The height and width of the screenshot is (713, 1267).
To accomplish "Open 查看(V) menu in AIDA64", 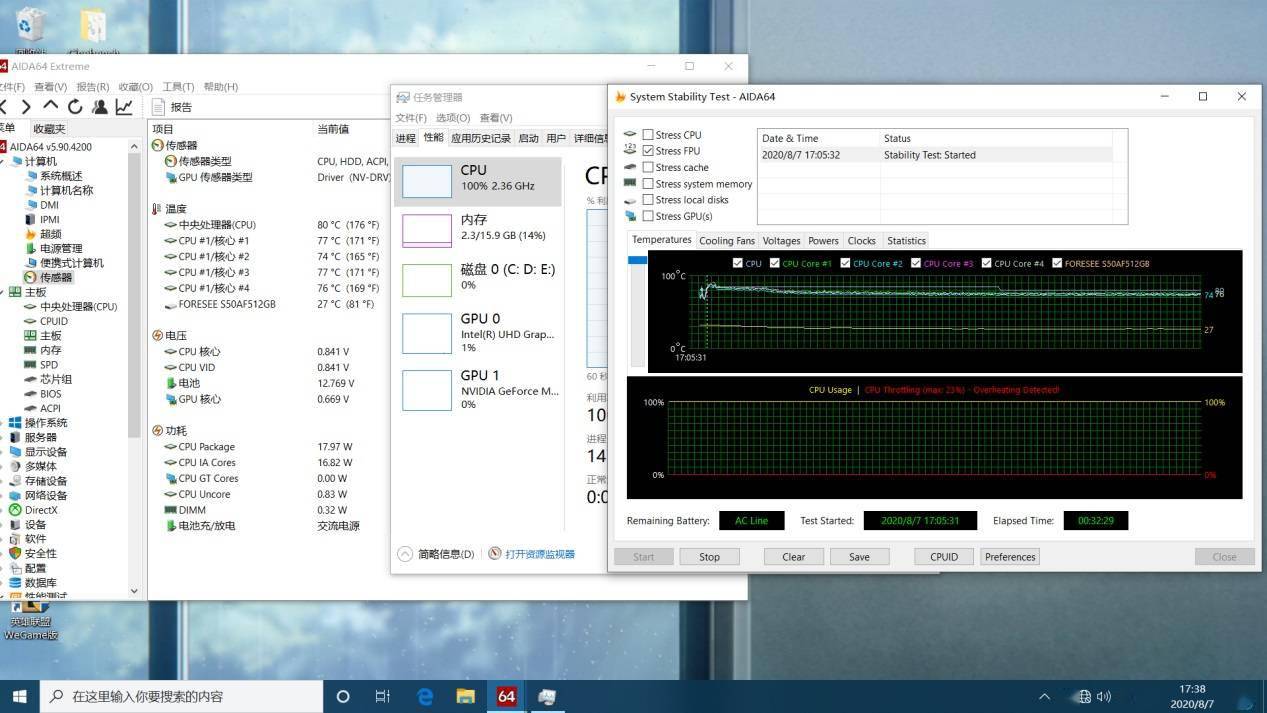I will point(50,87).
